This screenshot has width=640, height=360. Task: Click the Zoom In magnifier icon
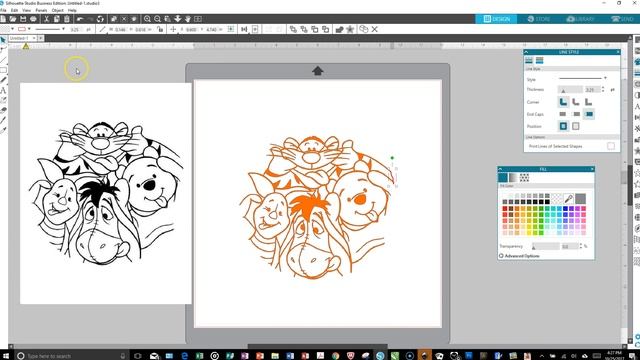(147, 19)
